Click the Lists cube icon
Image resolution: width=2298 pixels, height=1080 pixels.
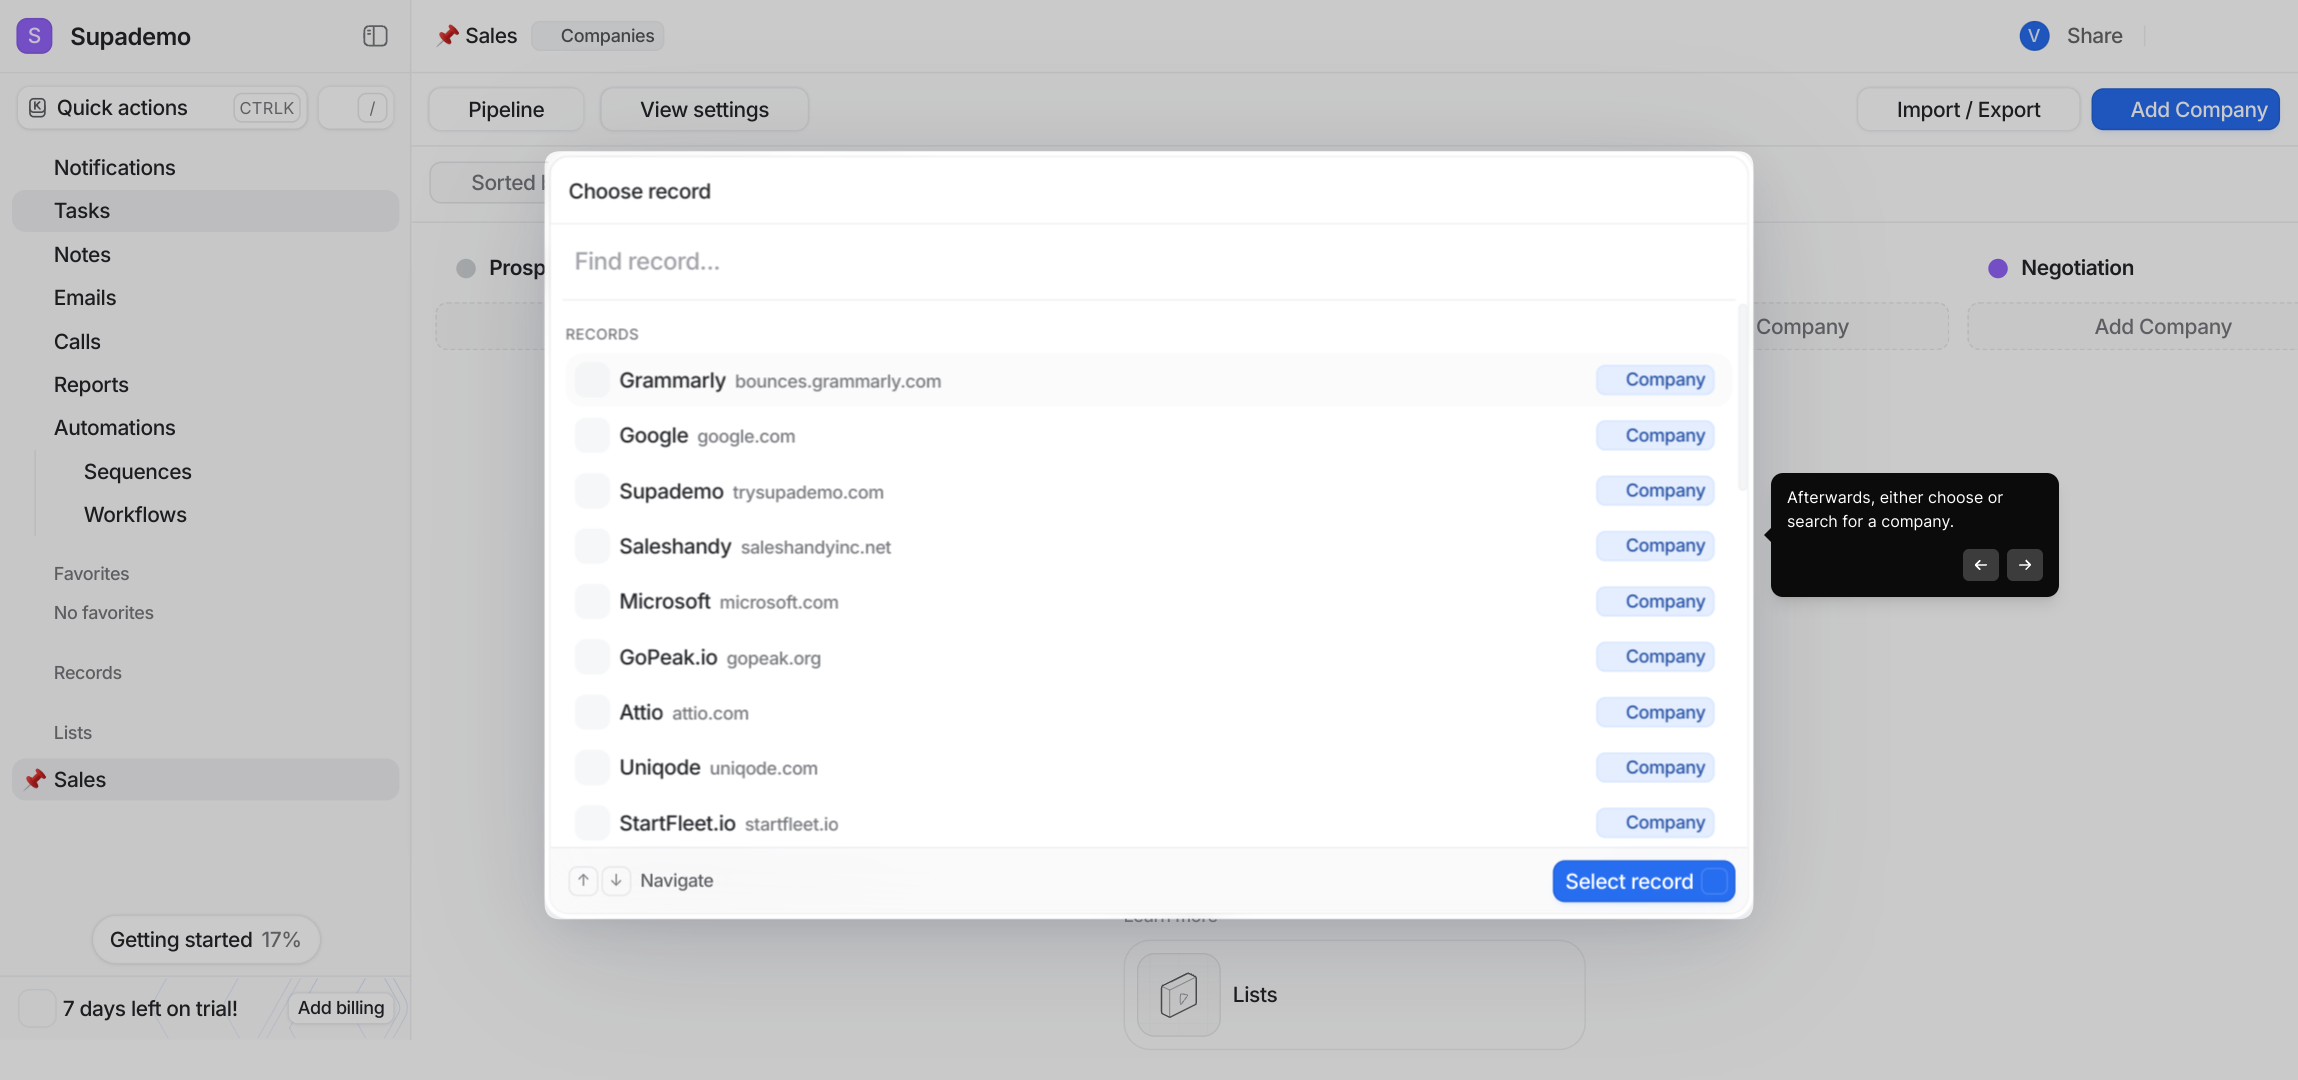click(1178, 995)
